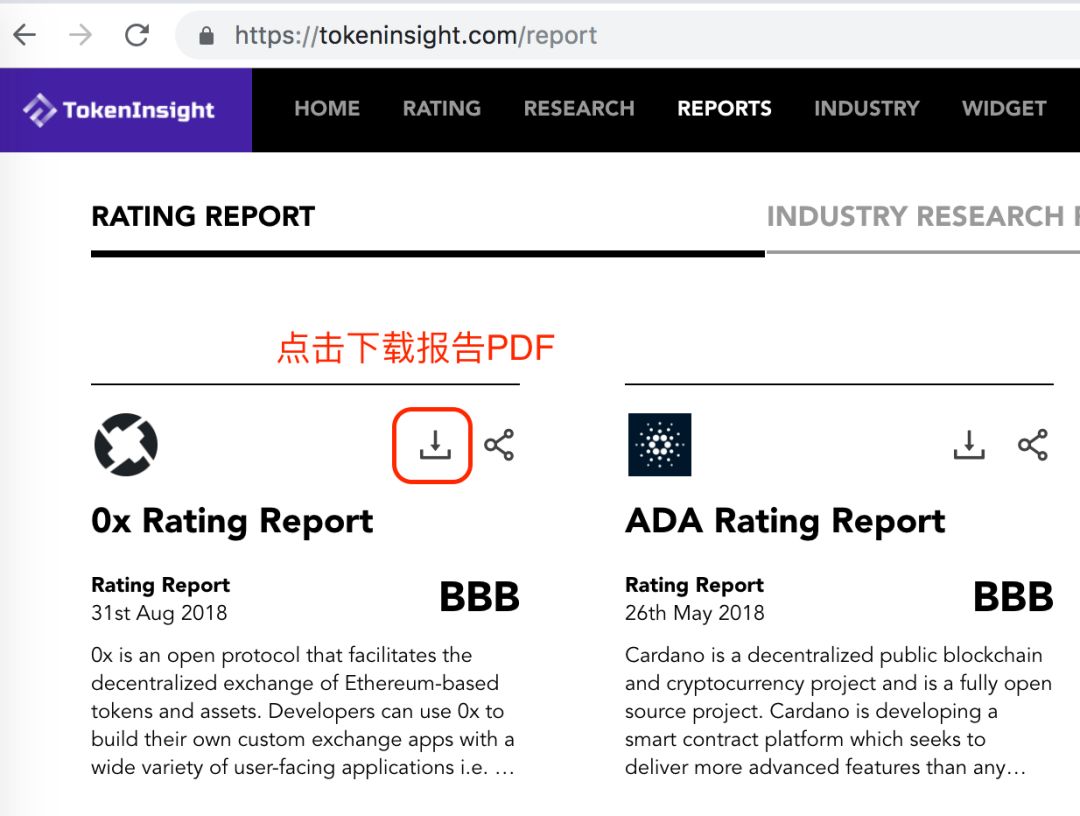Click the description 'Cardano is a decentralized public blockchain'
Screen dimensions: 1080x816
click(x=838, y=711)
